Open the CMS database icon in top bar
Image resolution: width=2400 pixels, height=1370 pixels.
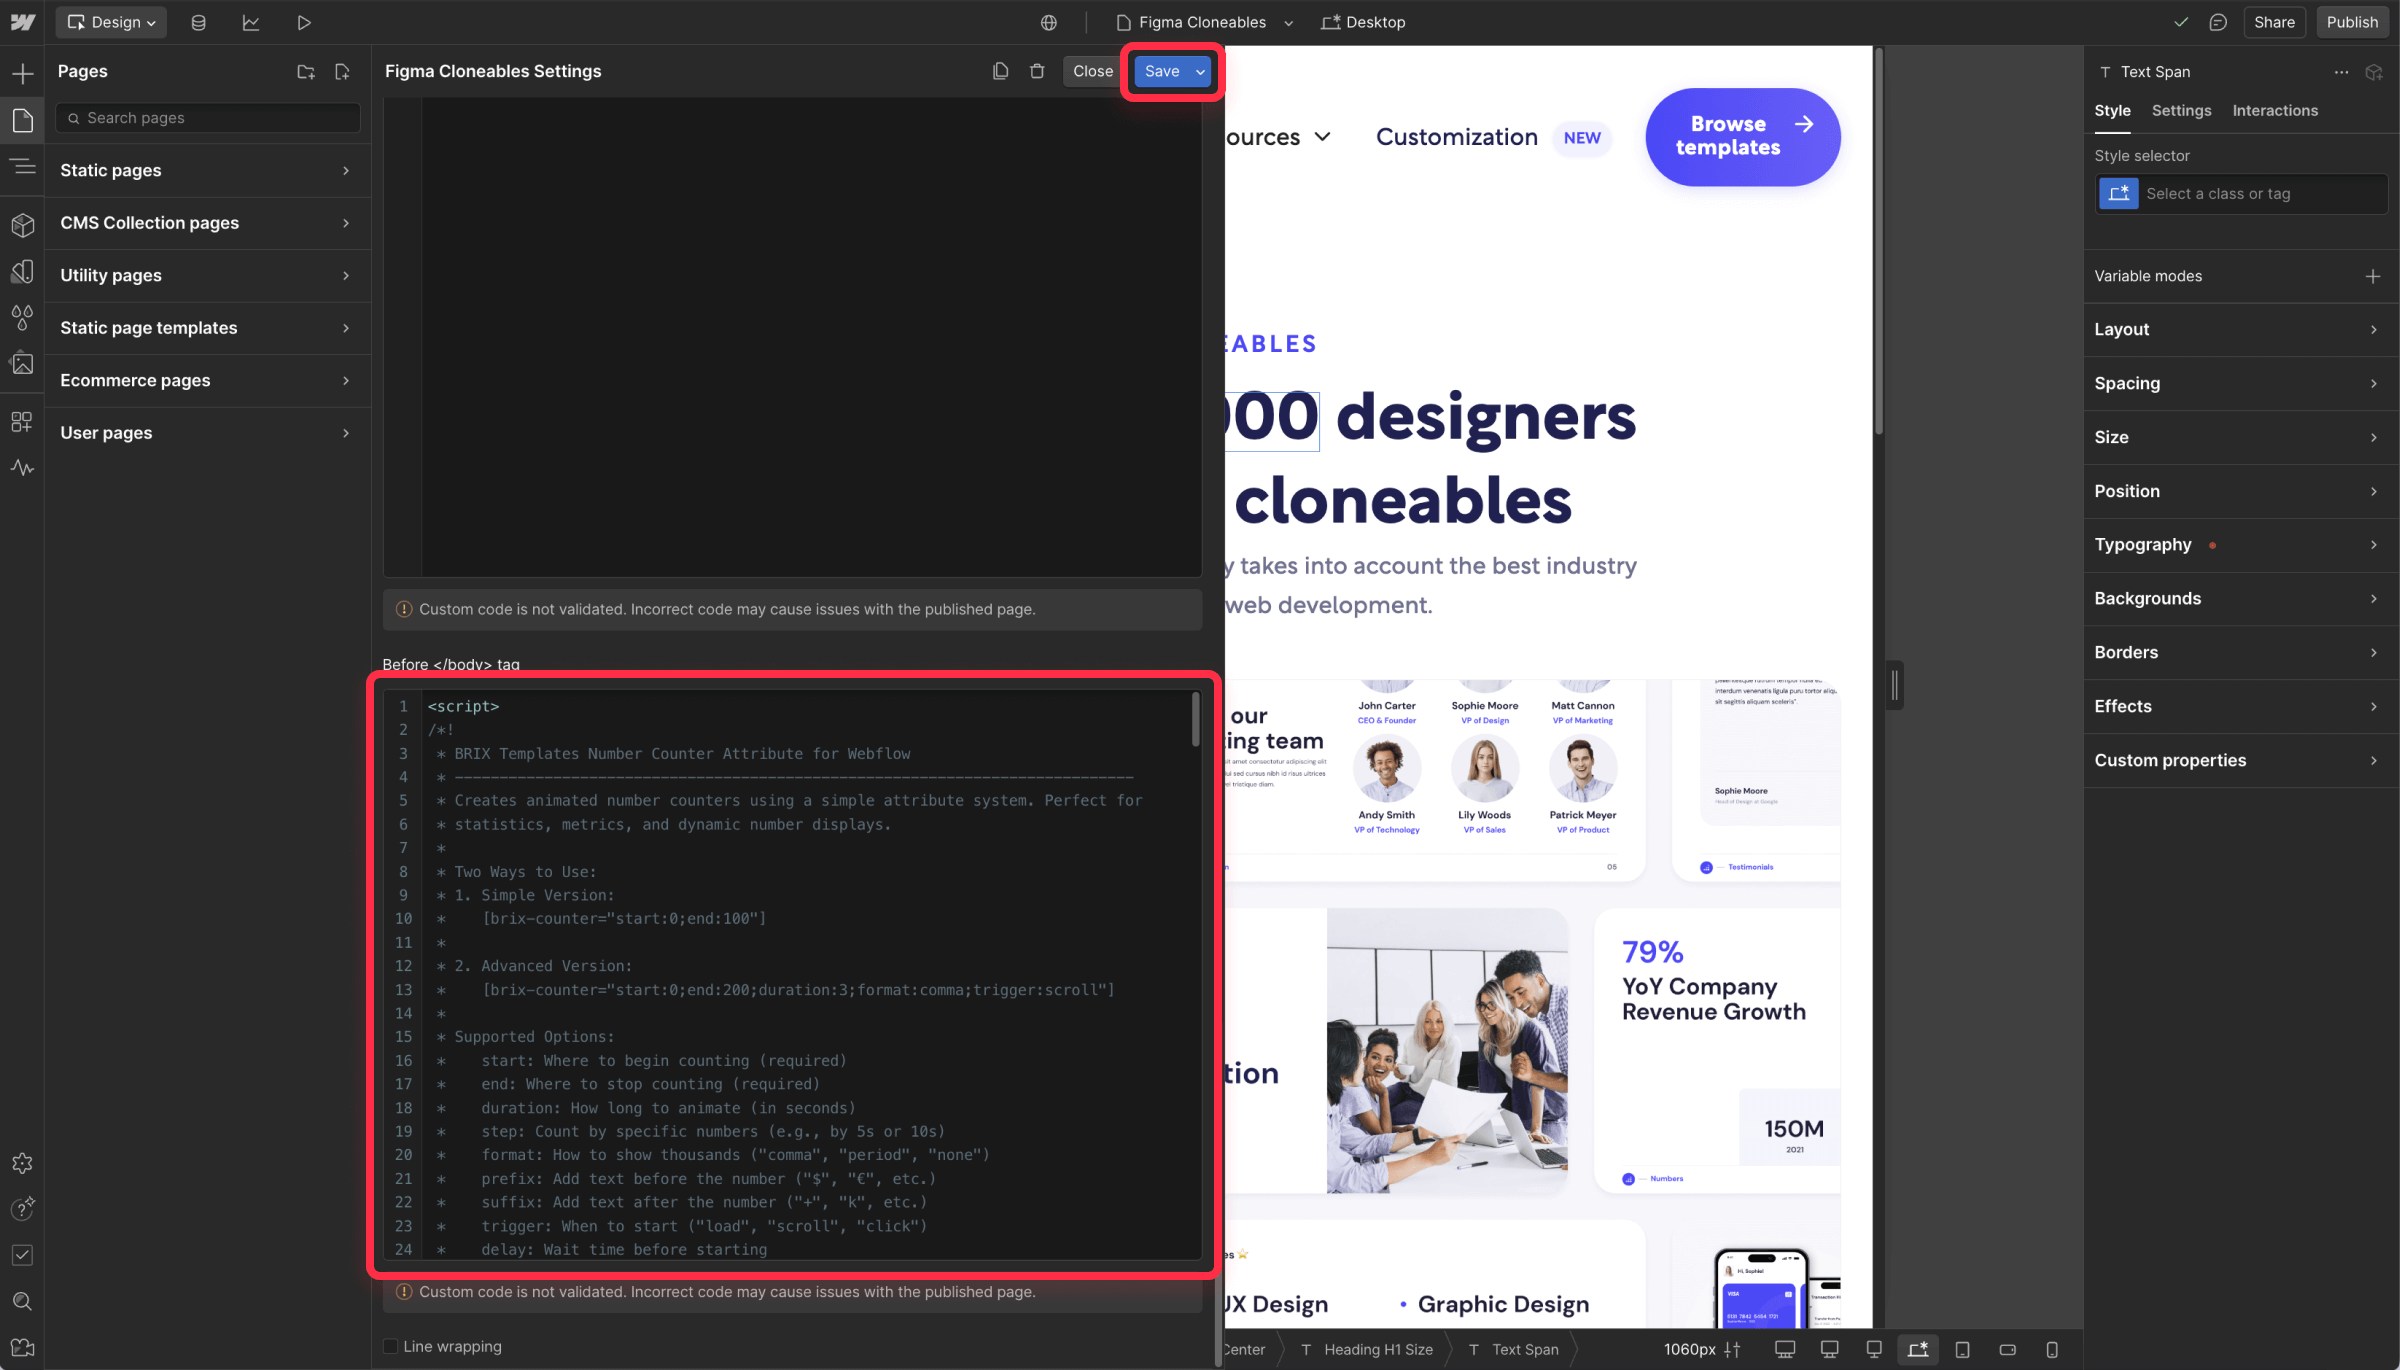tap(198, 22)
